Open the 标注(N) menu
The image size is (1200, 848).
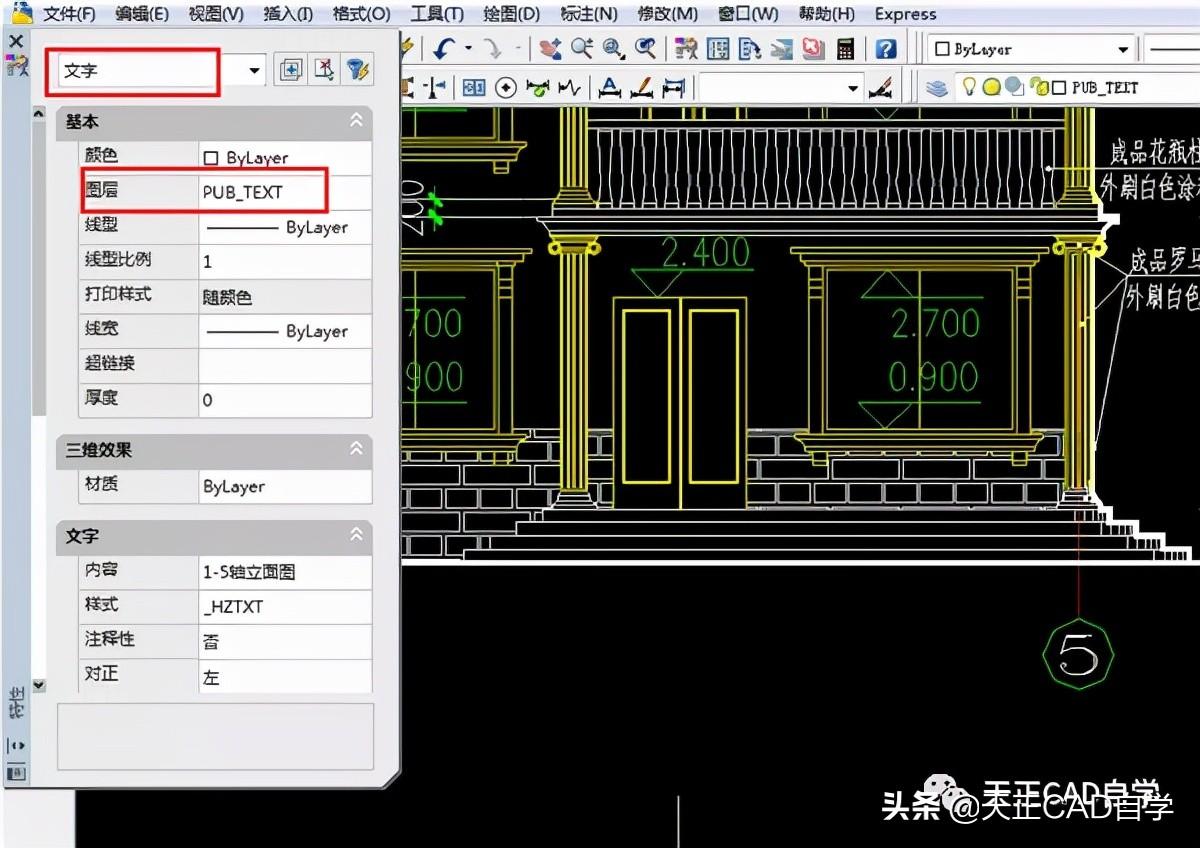(589, 14)
